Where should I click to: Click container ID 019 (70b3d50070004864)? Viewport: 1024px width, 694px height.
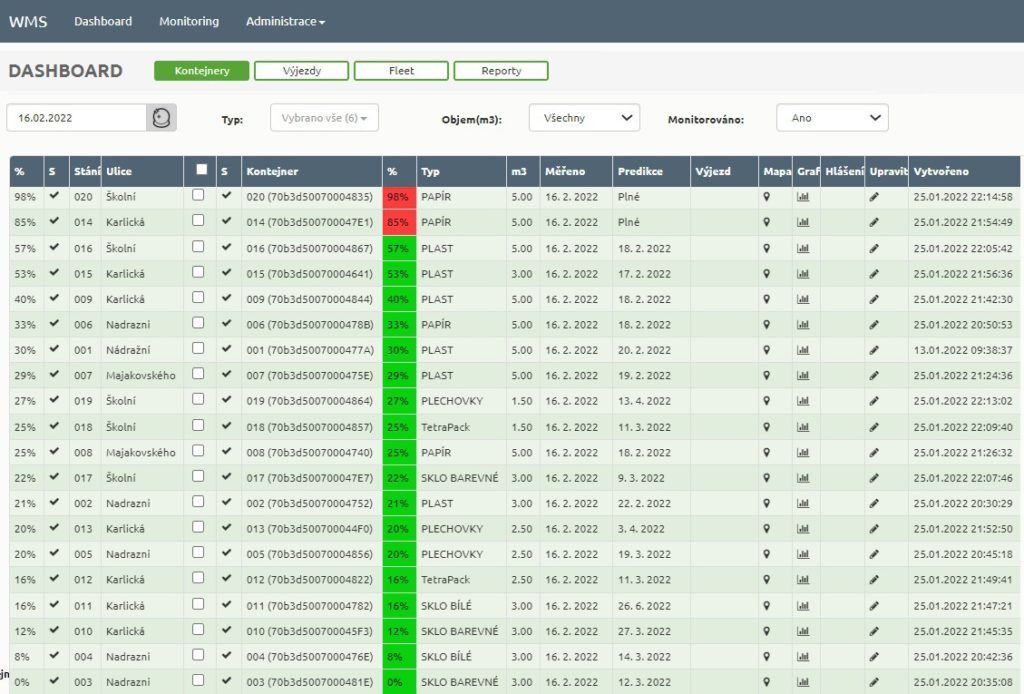click(x=310, y=401)
